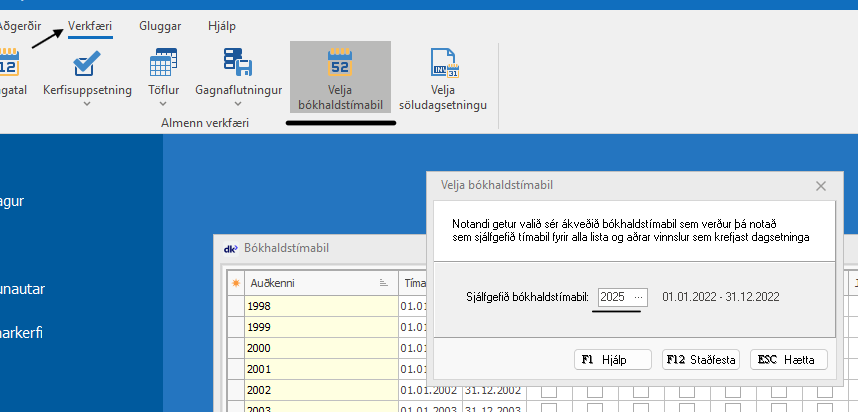Tick the first checkbox in the 2002 row
This screenshot has height=412, width=858.
549,390
